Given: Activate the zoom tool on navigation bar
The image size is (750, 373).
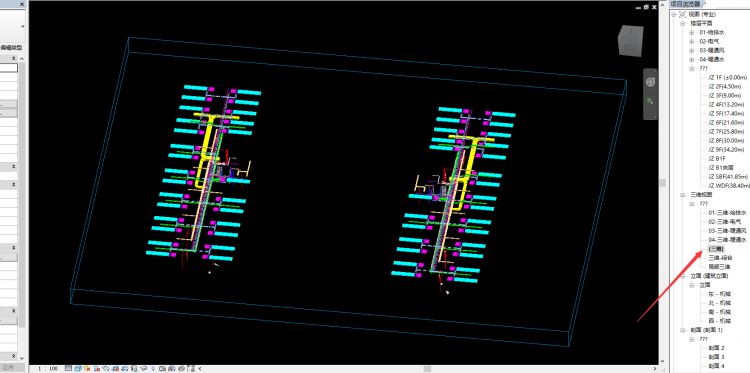Looking at the screenshot, I should click(650, 101).
